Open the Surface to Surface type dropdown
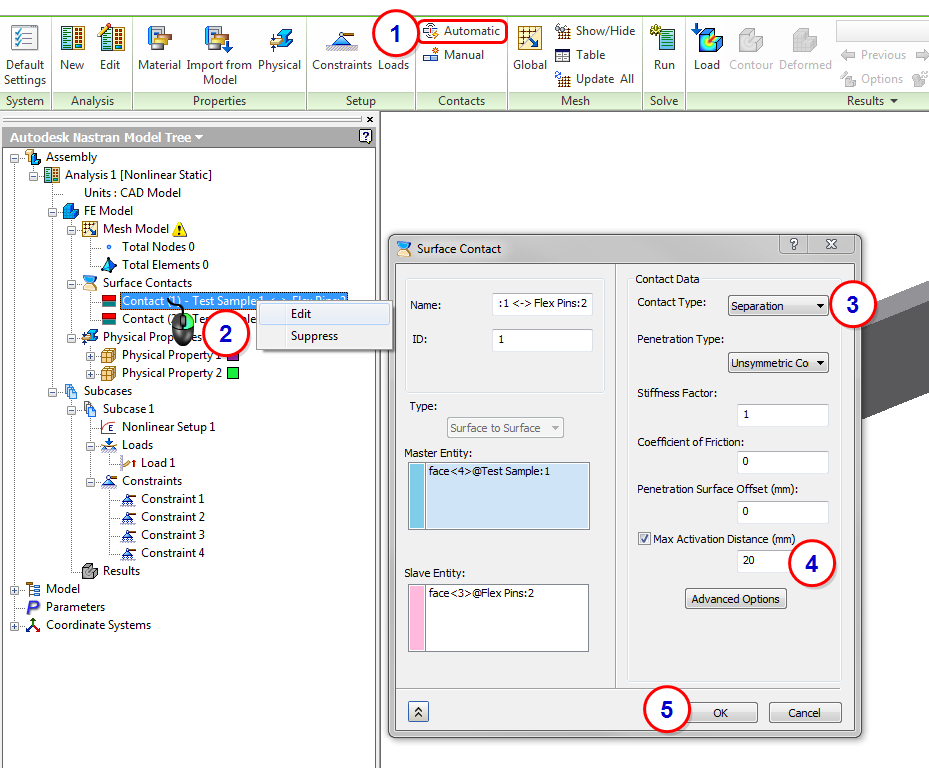This screenshot has width=929, height=768. tap(505, 428)
